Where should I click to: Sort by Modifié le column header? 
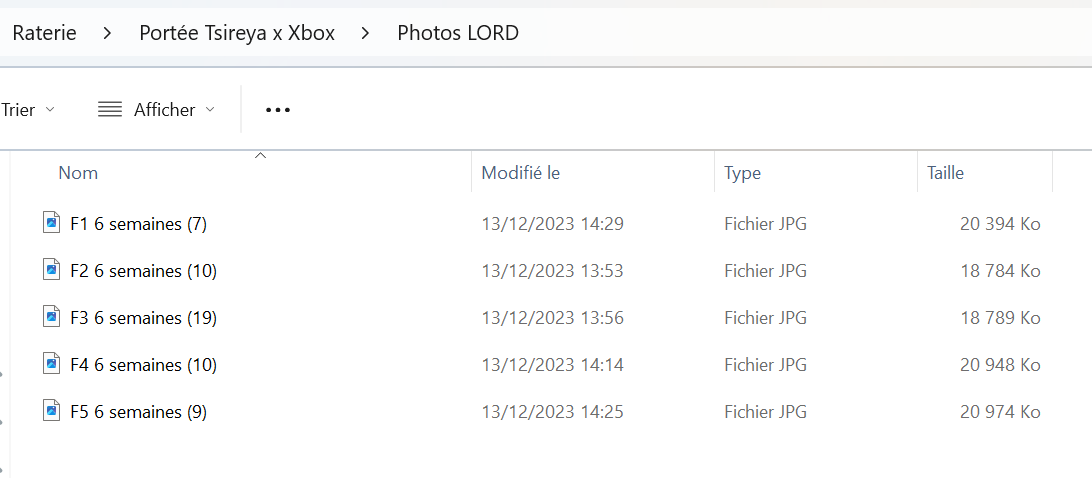(x=520, y=173)
